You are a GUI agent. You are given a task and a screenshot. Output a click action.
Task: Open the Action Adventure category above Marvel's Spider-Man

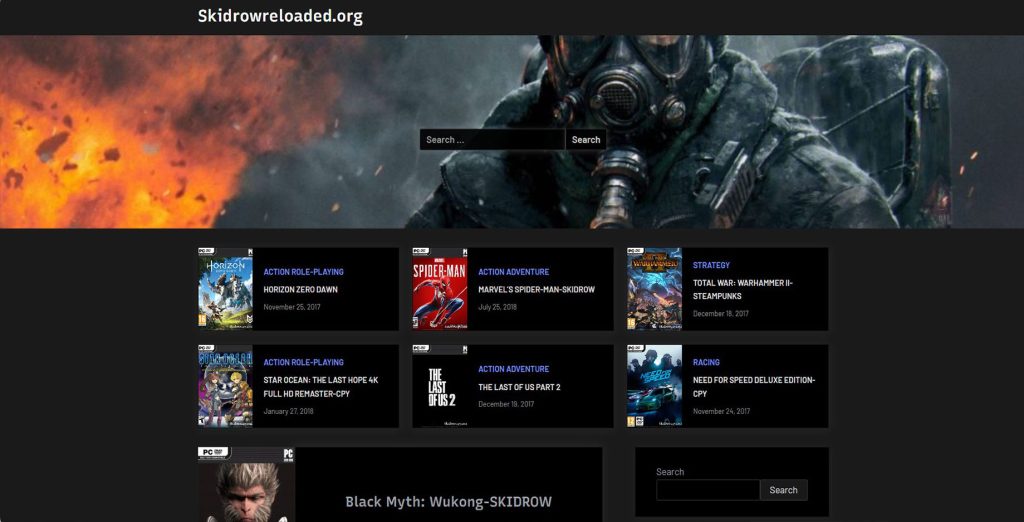[x=513, y=272]
